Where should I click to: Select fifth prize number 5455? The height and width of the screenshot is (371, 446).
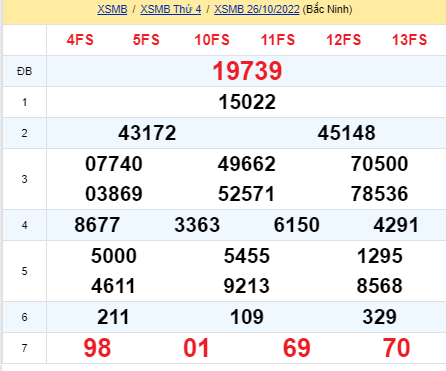[x=247, y=256]
